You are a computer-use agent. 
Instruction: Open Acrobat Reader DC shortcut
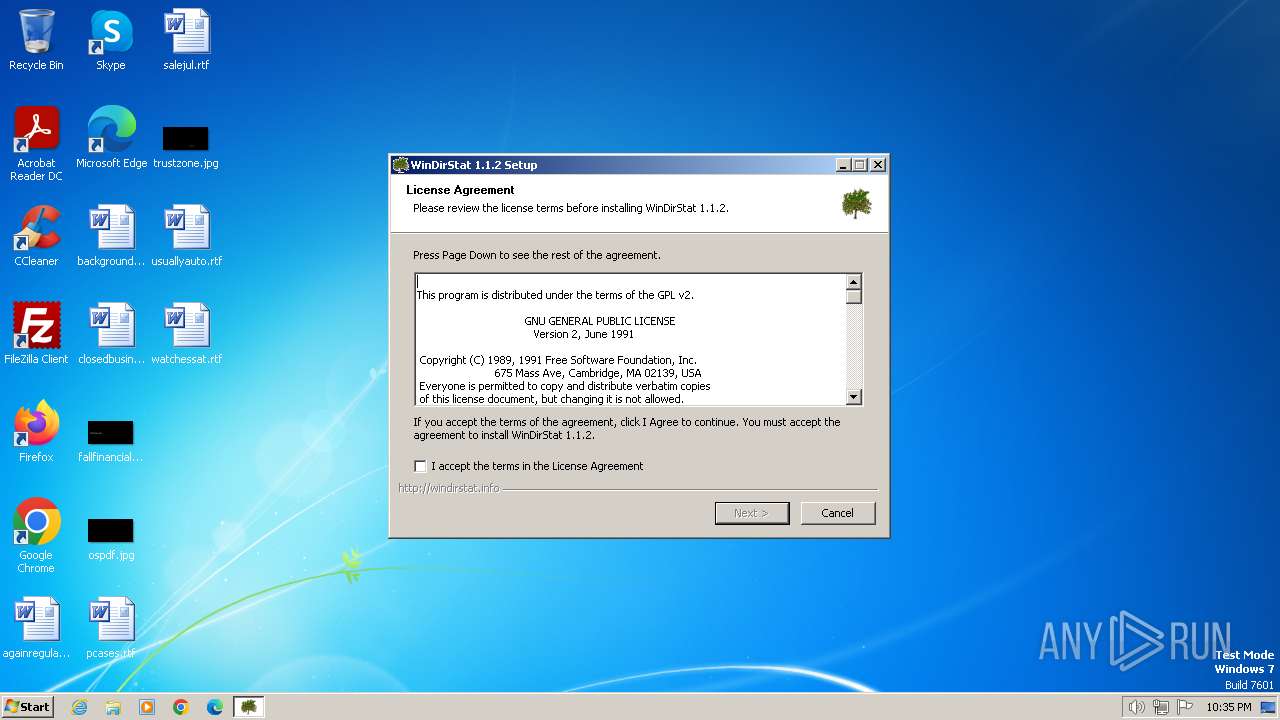tap(36, 144)
